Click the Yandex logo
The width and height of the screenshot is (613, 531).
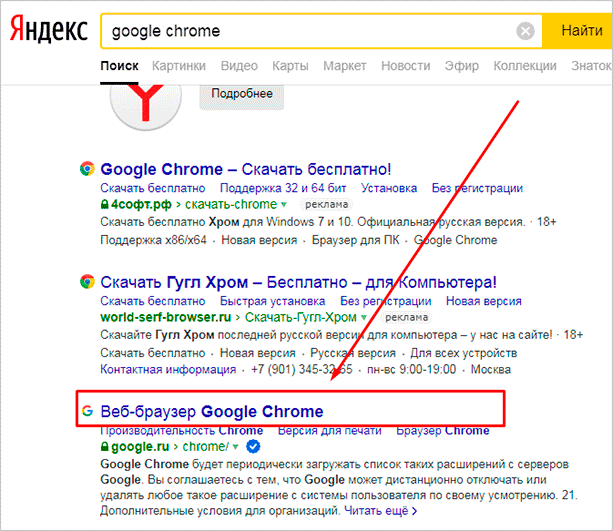click(48, 29)
